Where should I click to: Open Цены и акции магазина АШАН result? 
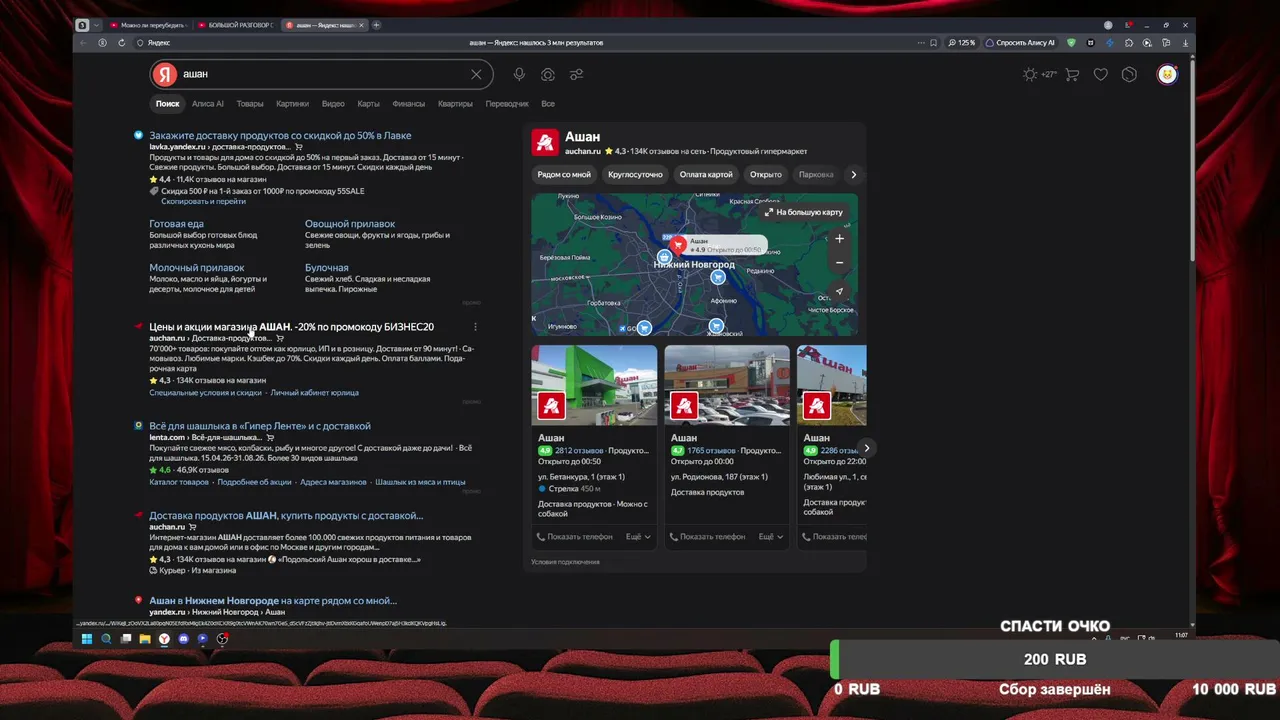(291, 327)
